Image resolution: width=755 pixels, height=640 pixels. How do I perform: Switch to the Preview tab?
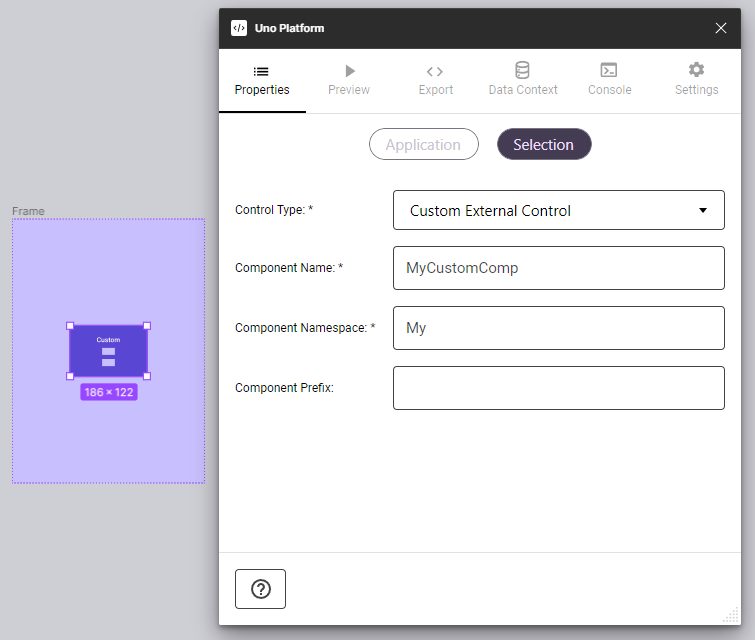349,81
